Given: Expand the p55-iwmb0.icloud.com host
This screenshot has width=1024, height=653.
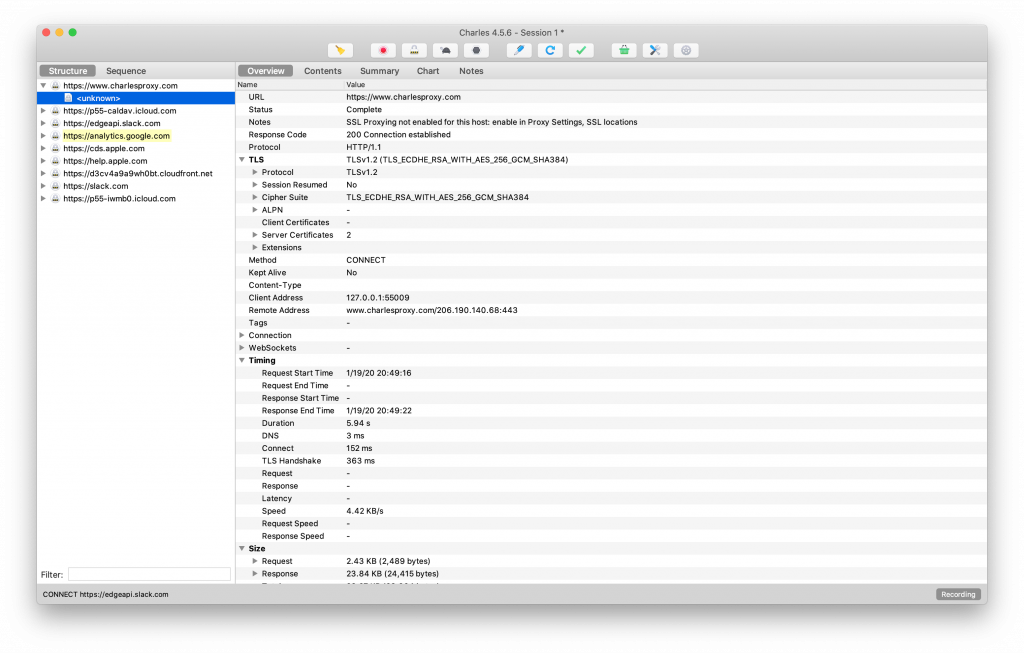Looking at the screenshot, I should (44, 199).
